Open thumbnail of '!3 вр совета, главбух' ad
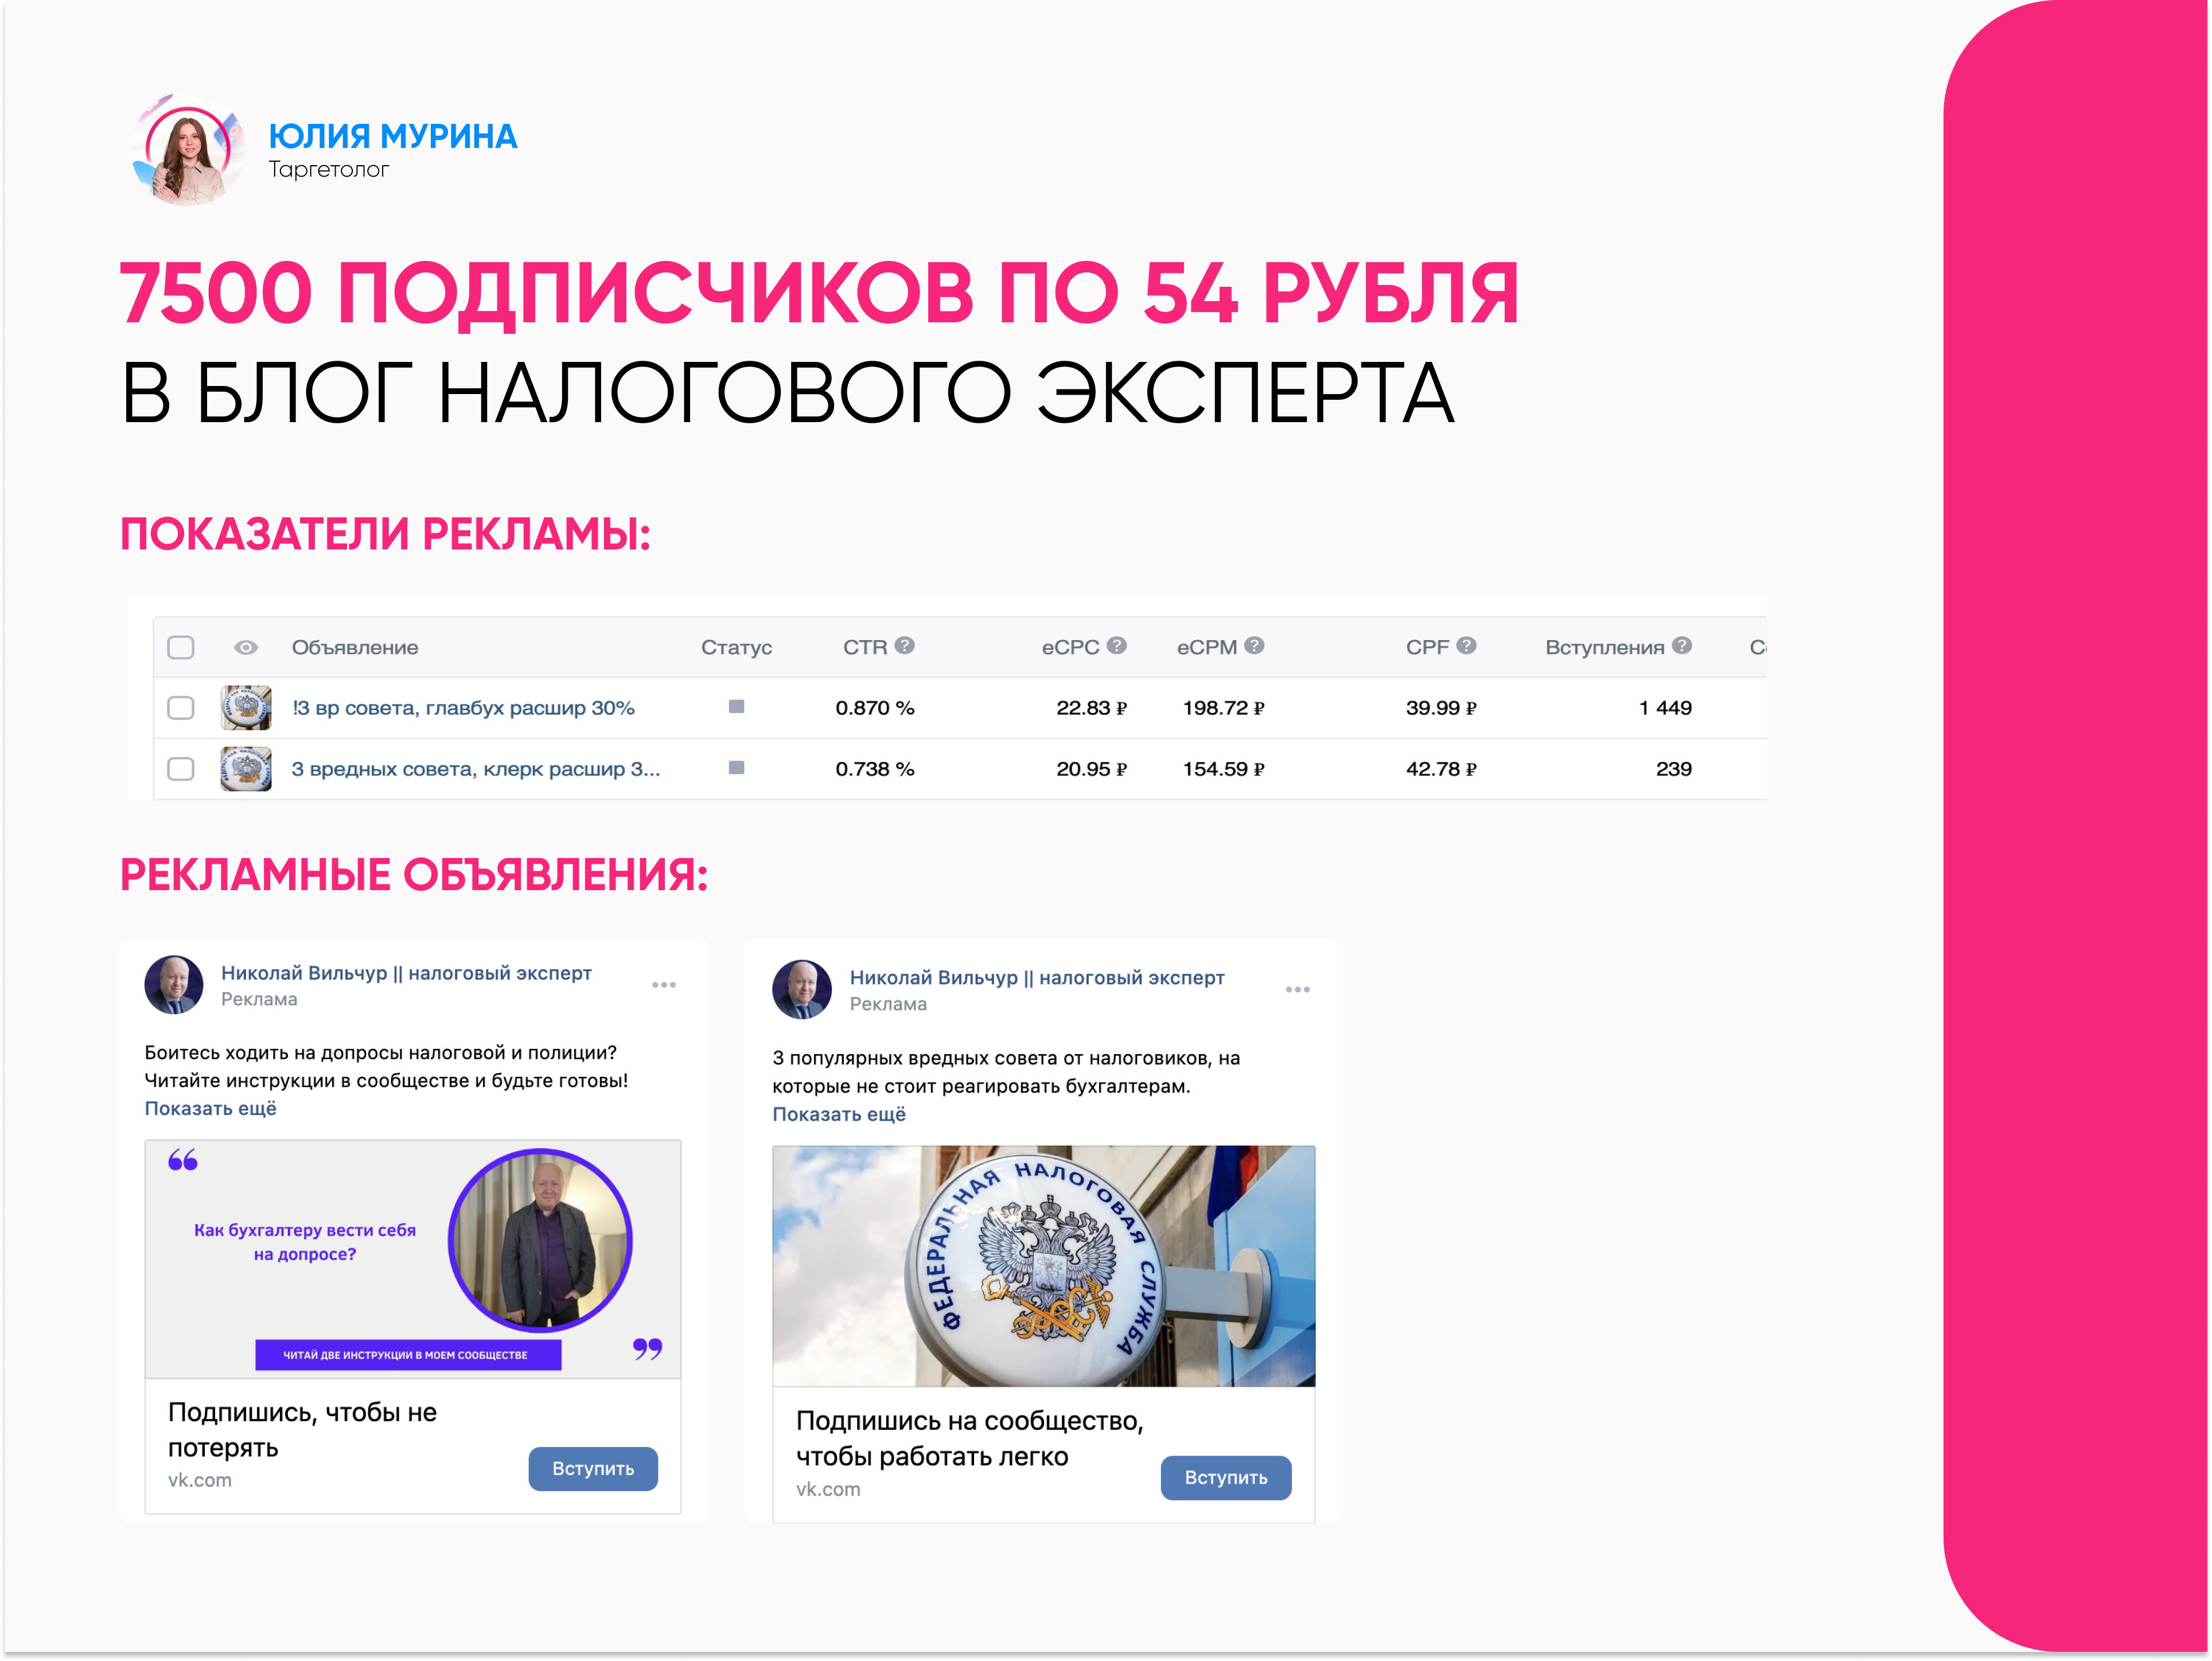Screen dimensions: 2212x1661 coord(246,708)
